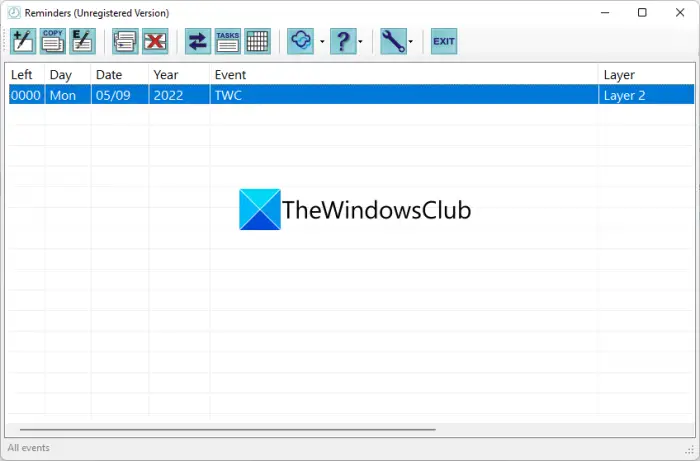Click the question mark help icon
The height and width of the screenshot is (461, 700).
[x=343, y=42]
